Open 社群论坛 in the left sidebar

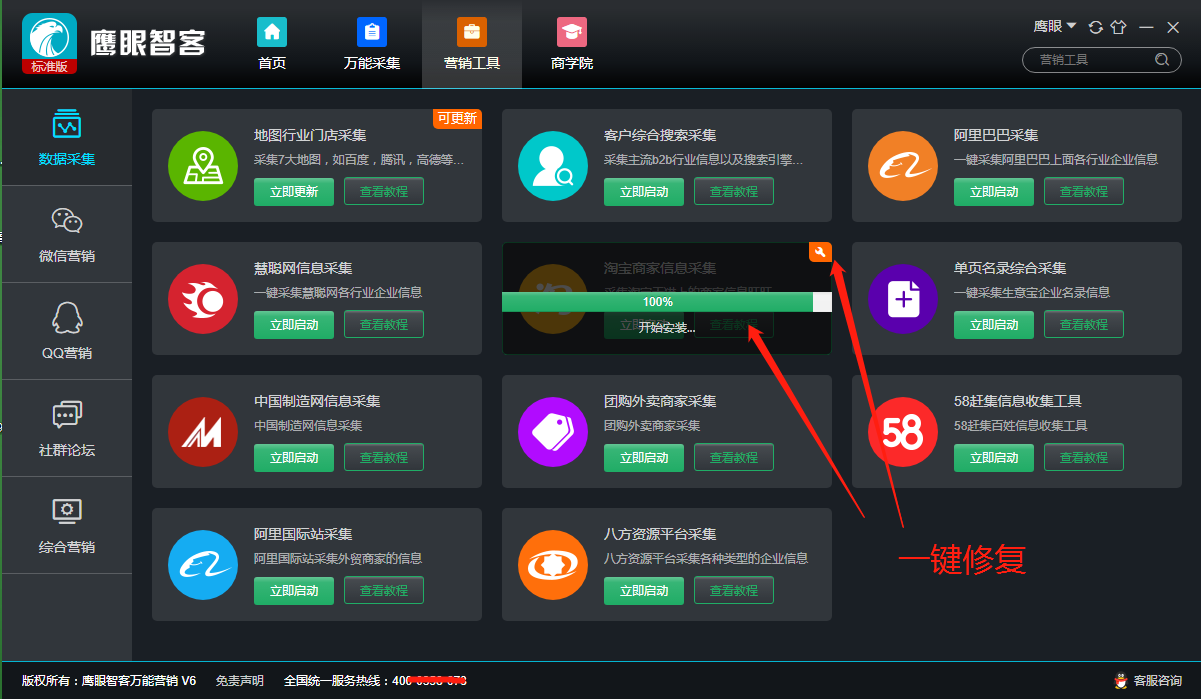[67, 429]
